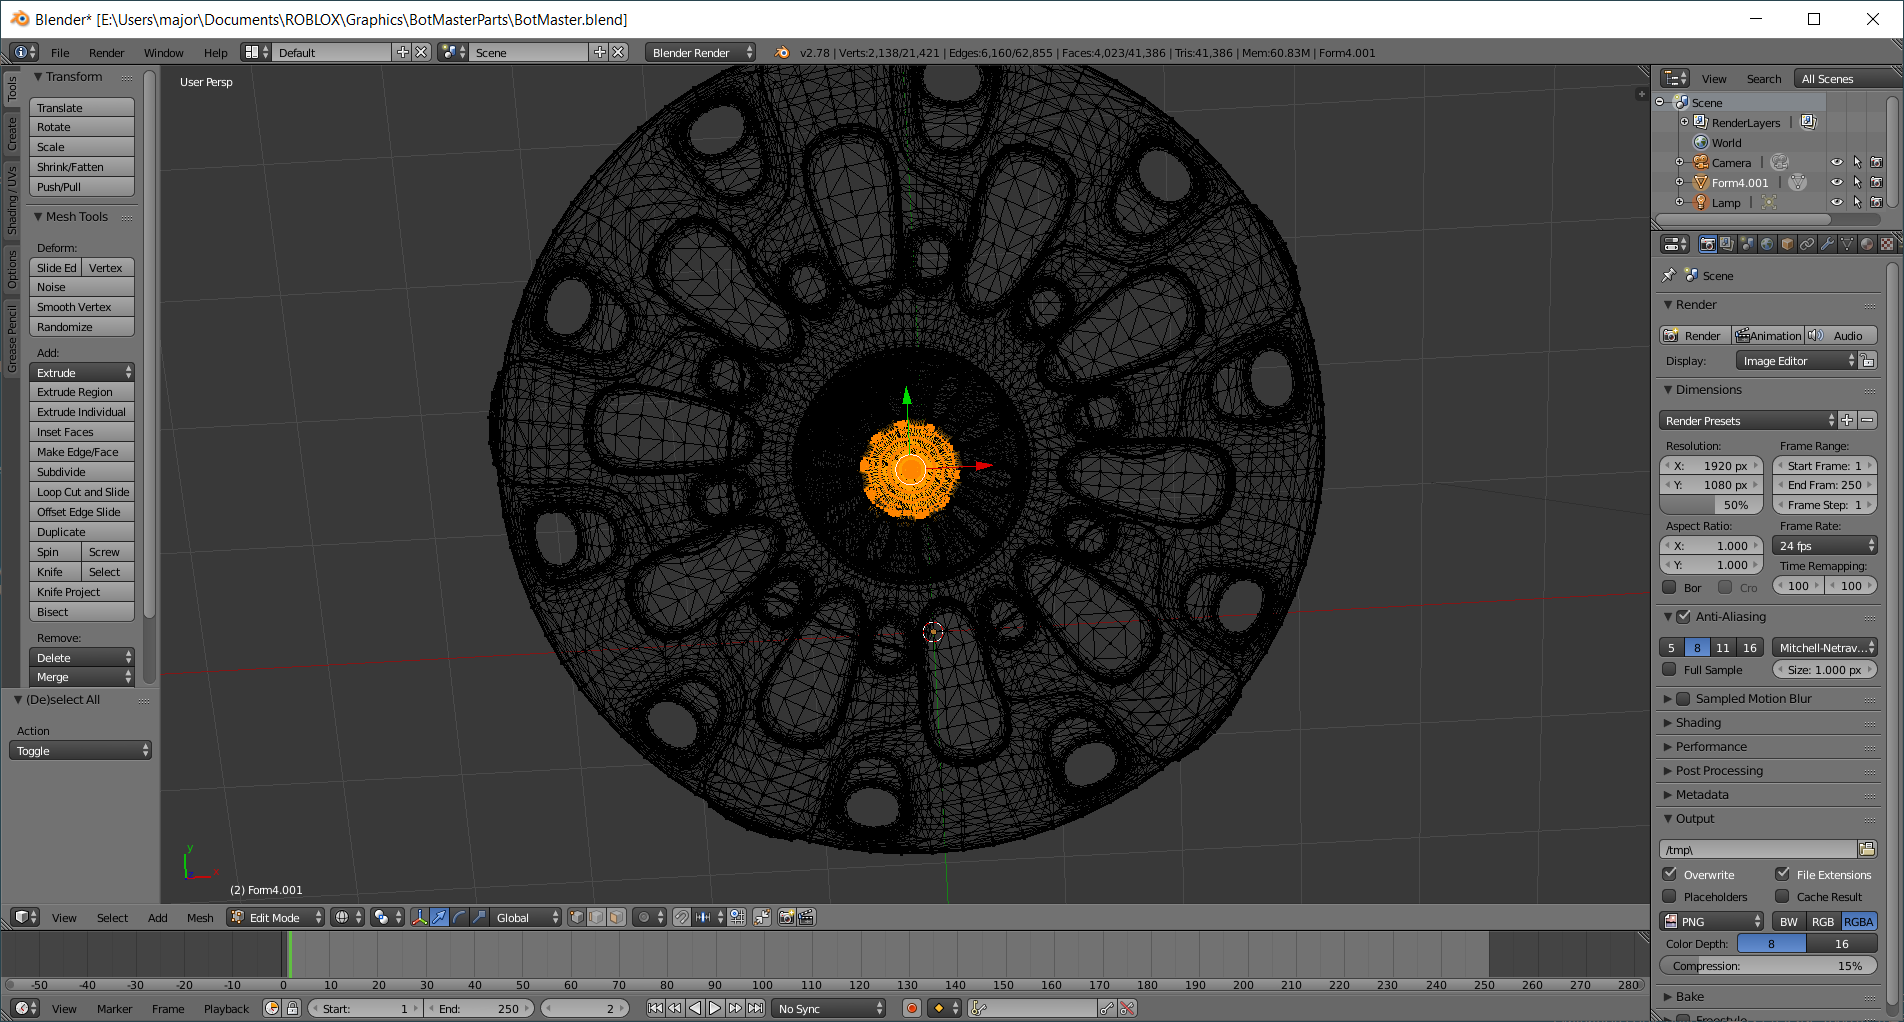The image size is (1904, 1022).
Task: Jump to the first frame in timeline
Action: click(x=655, y=1008)
